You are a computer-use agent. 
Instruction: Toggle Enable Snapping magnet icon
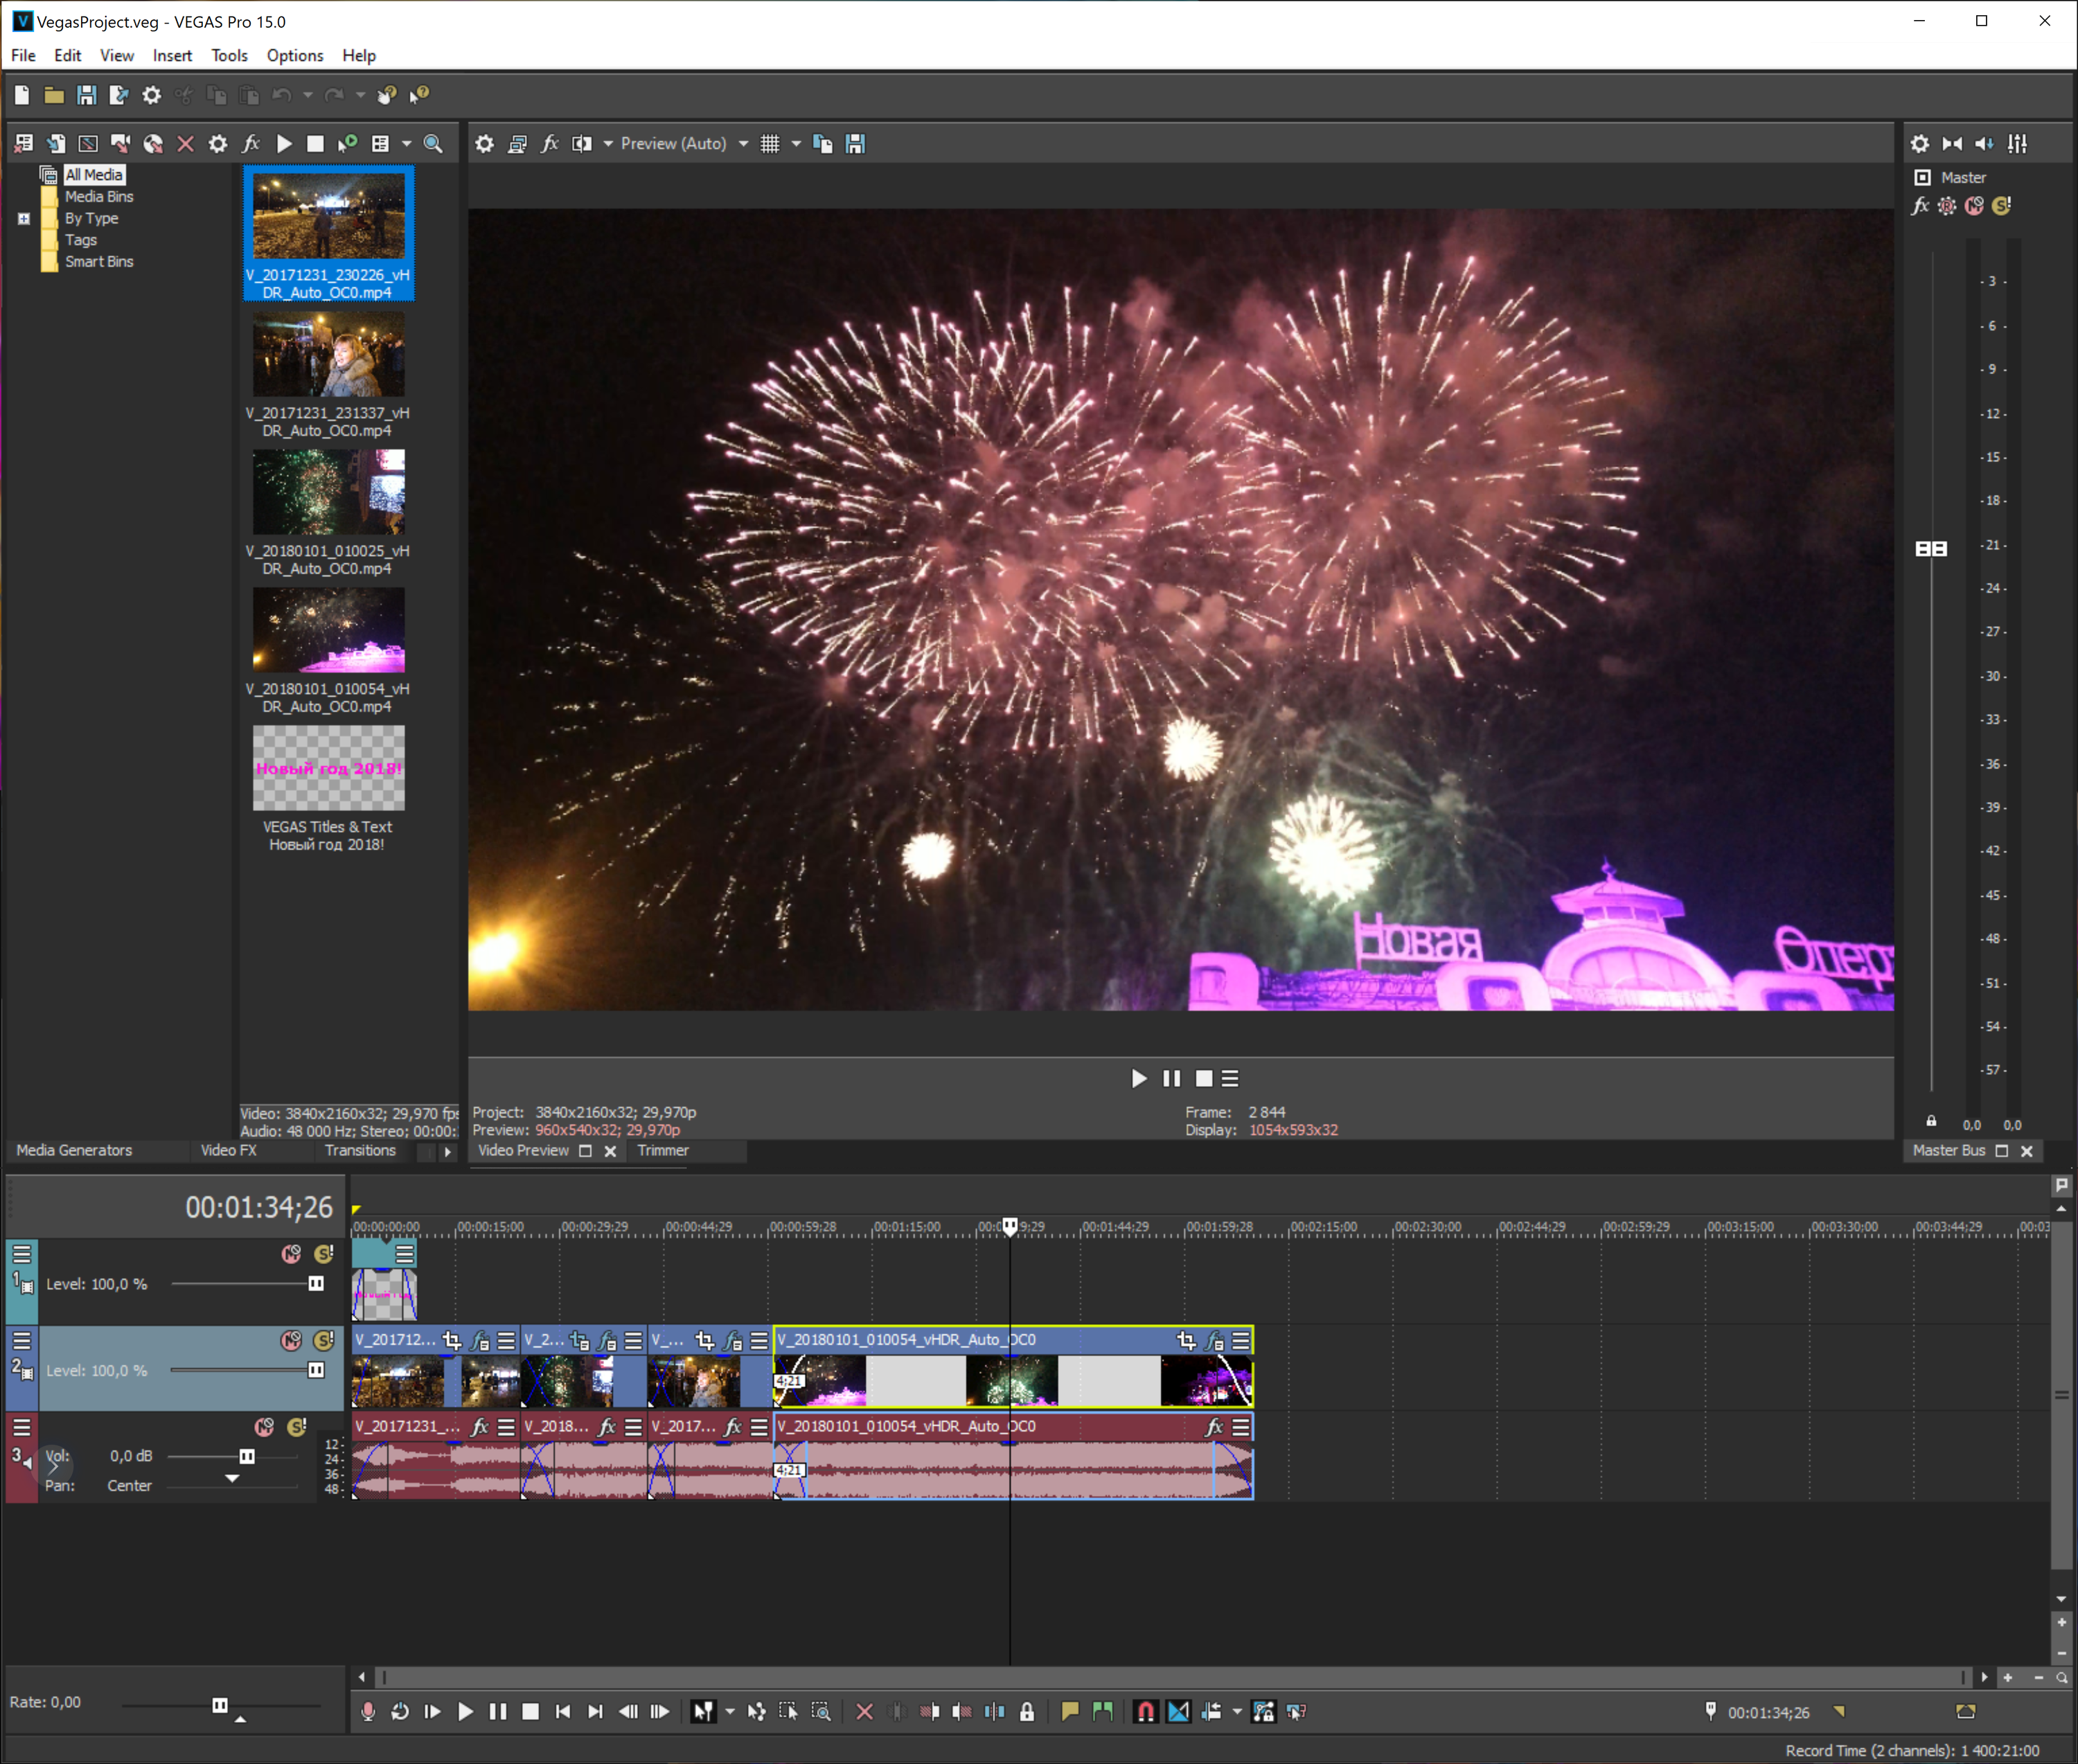(x=1146, y=1712)
